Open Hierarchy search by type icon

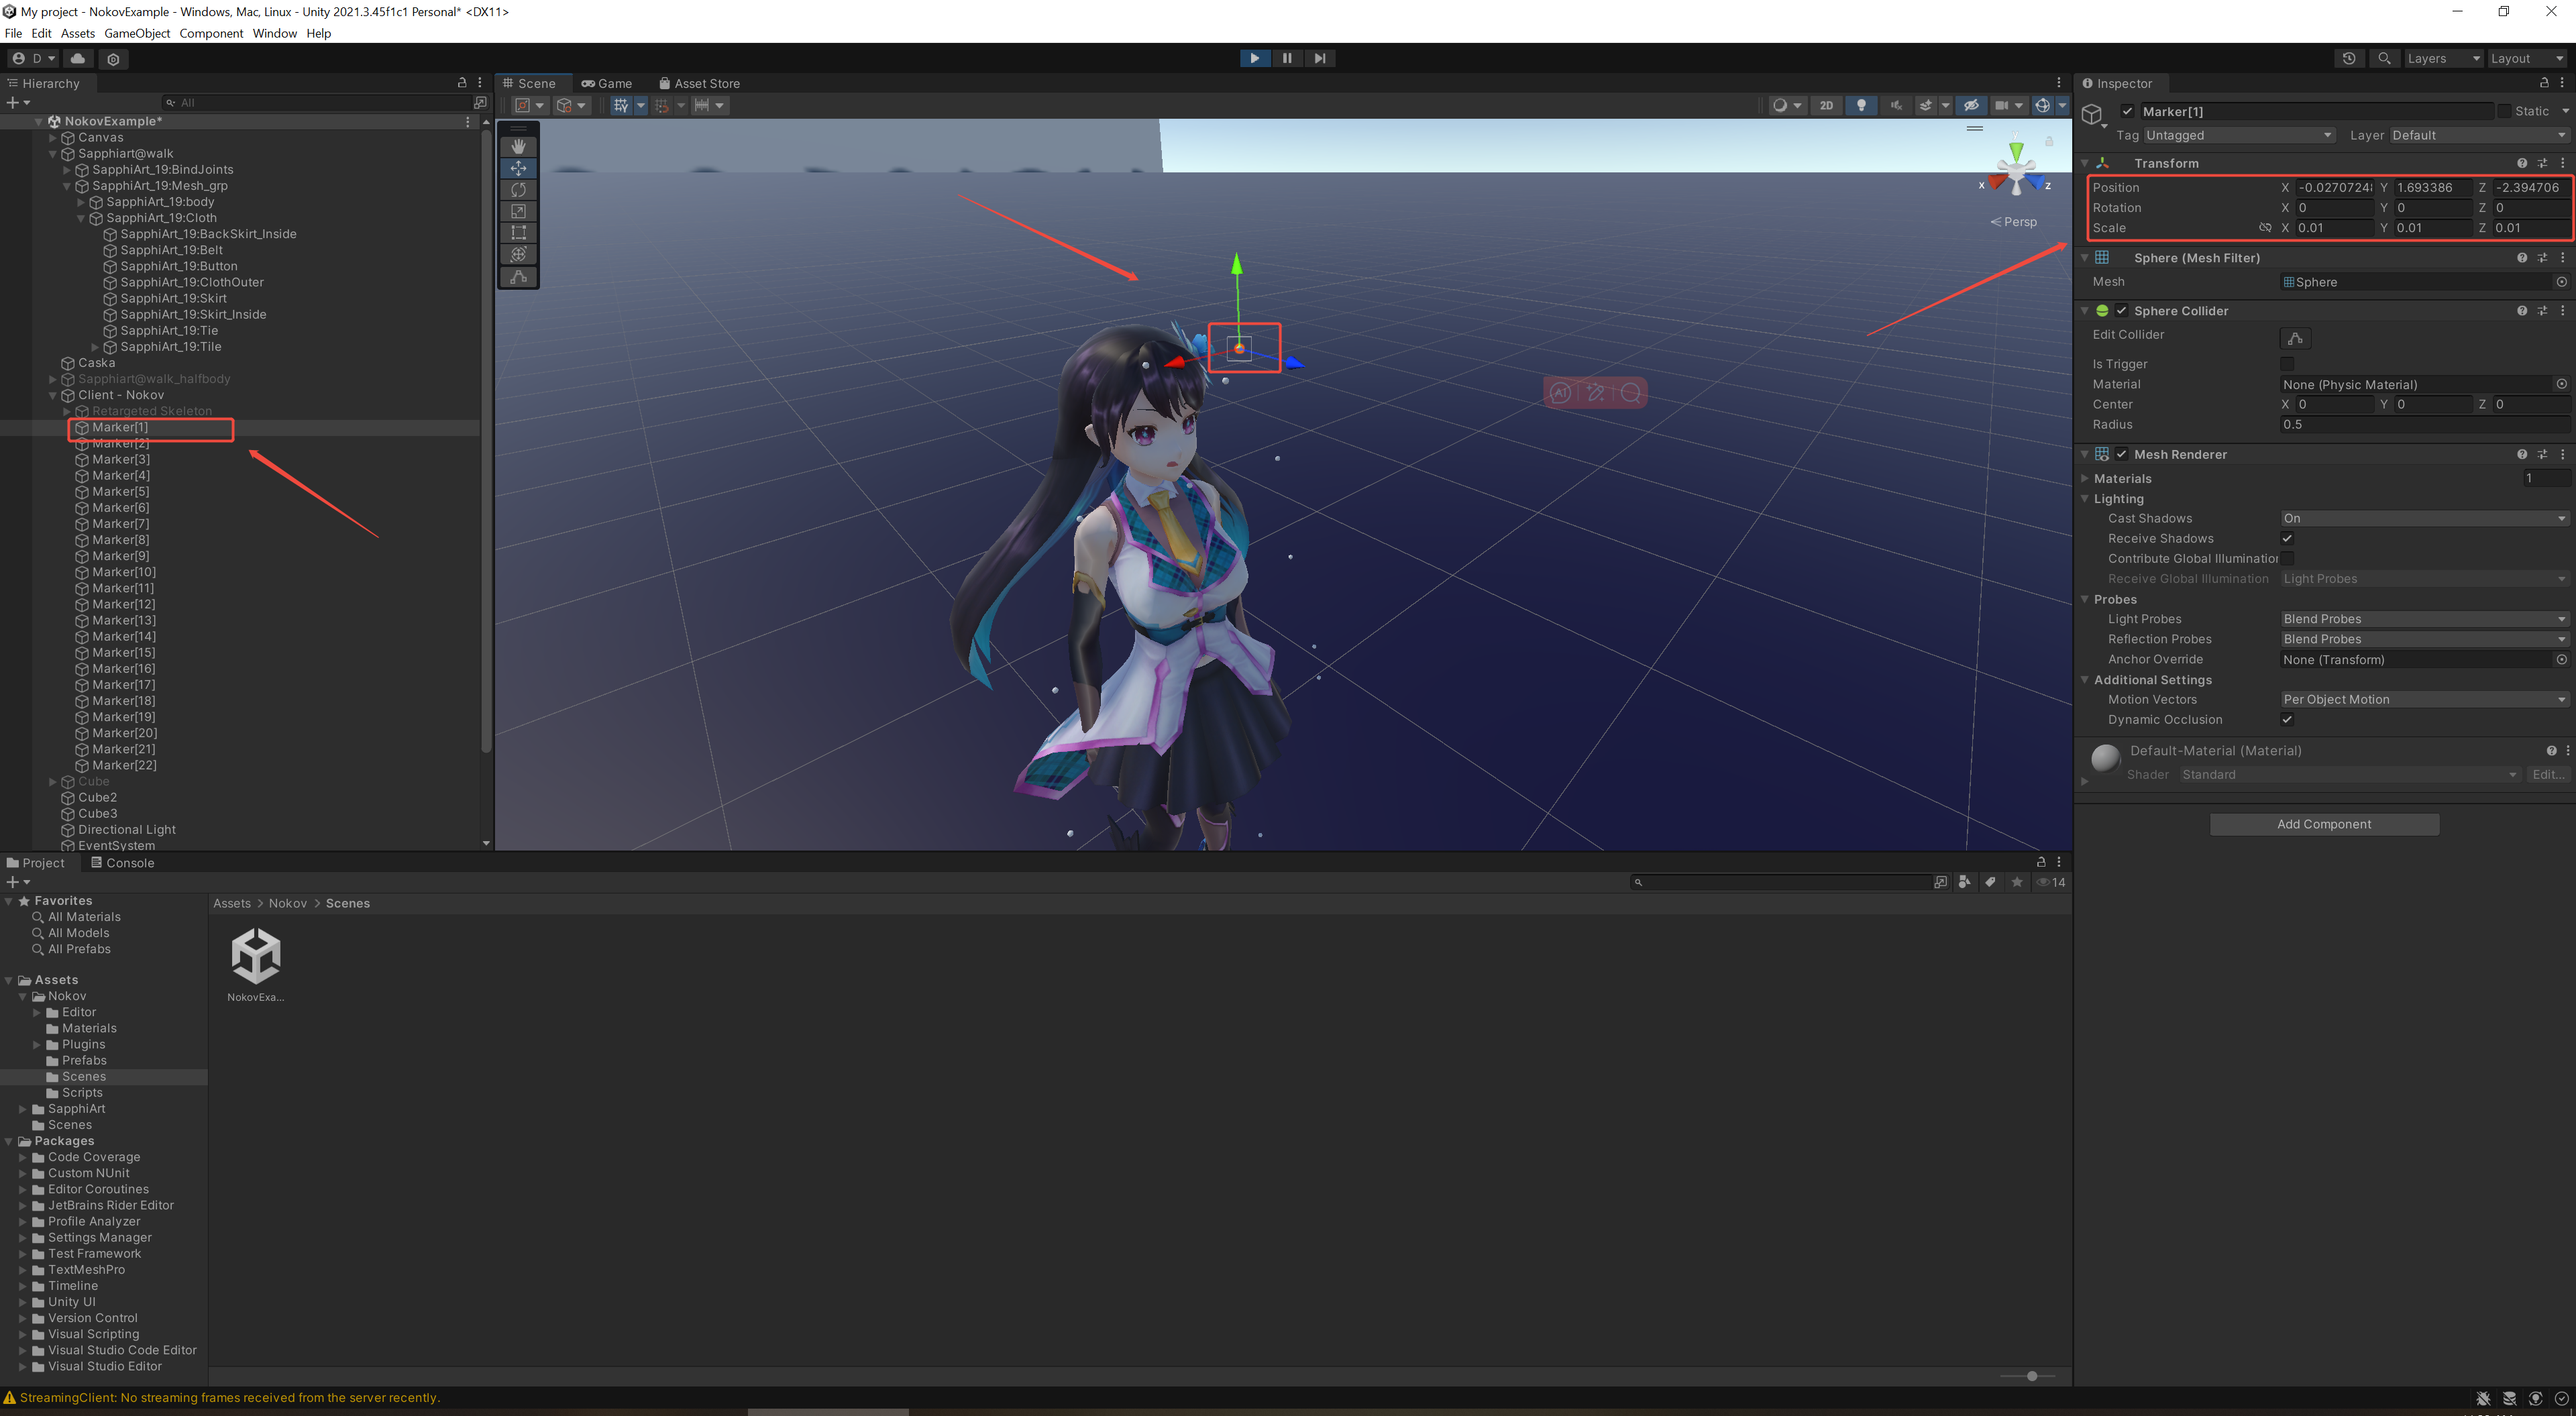click(480, 103)
